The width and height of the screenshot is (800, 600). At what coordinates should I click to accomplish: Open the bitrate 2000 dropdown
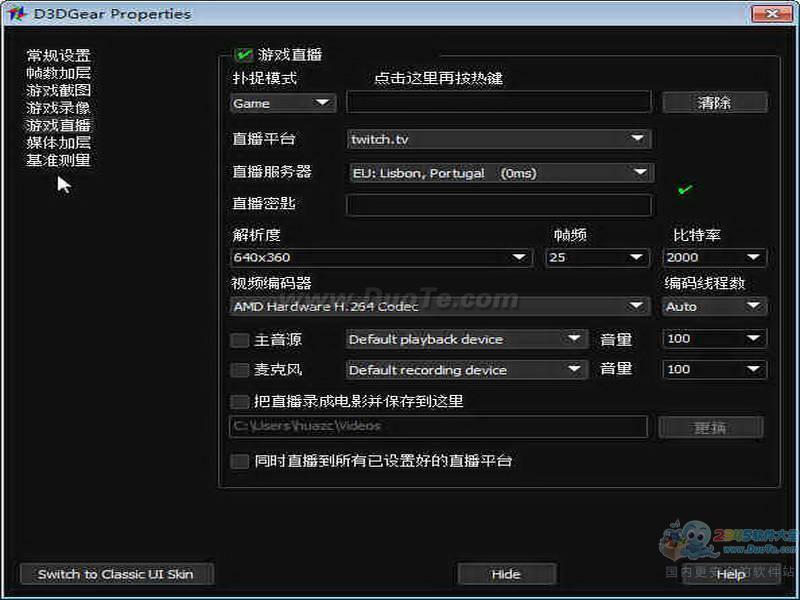tap(714, 257)
